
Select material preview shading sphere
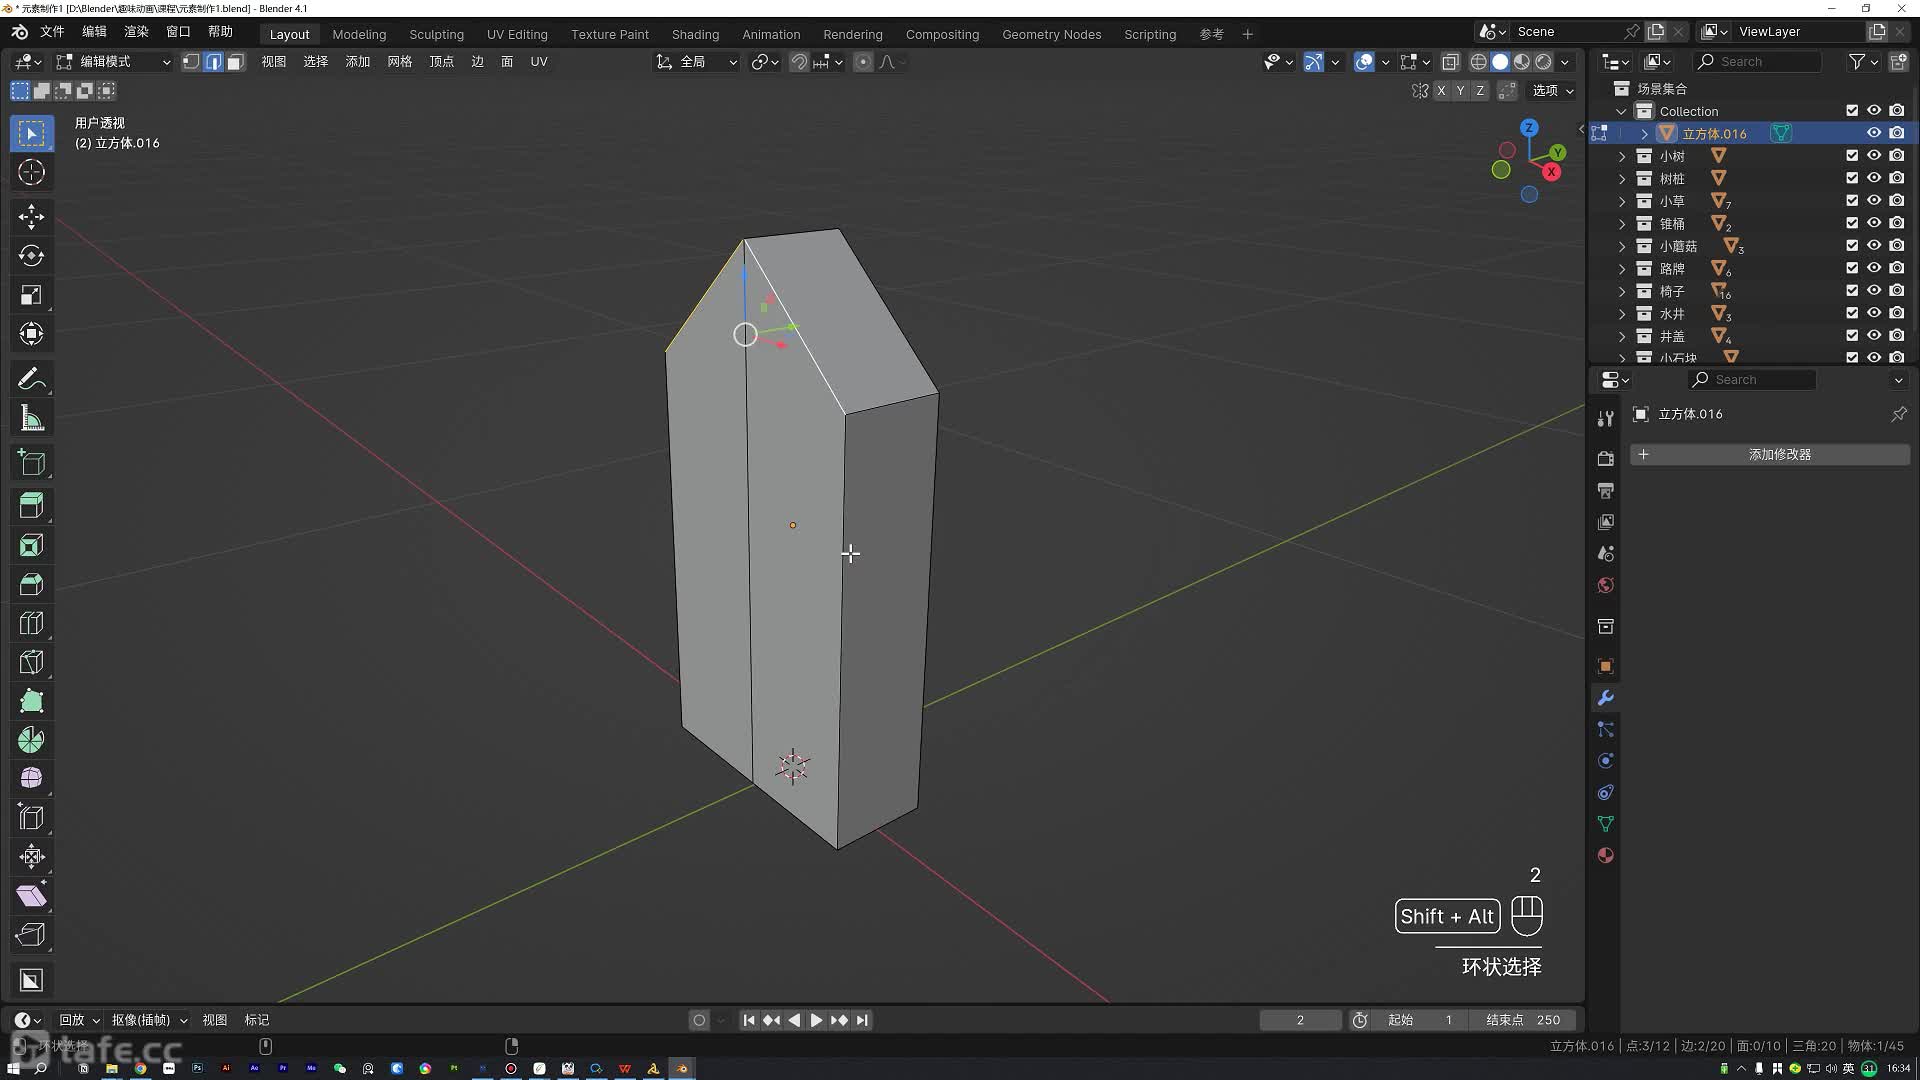(x=1521, y=62)
